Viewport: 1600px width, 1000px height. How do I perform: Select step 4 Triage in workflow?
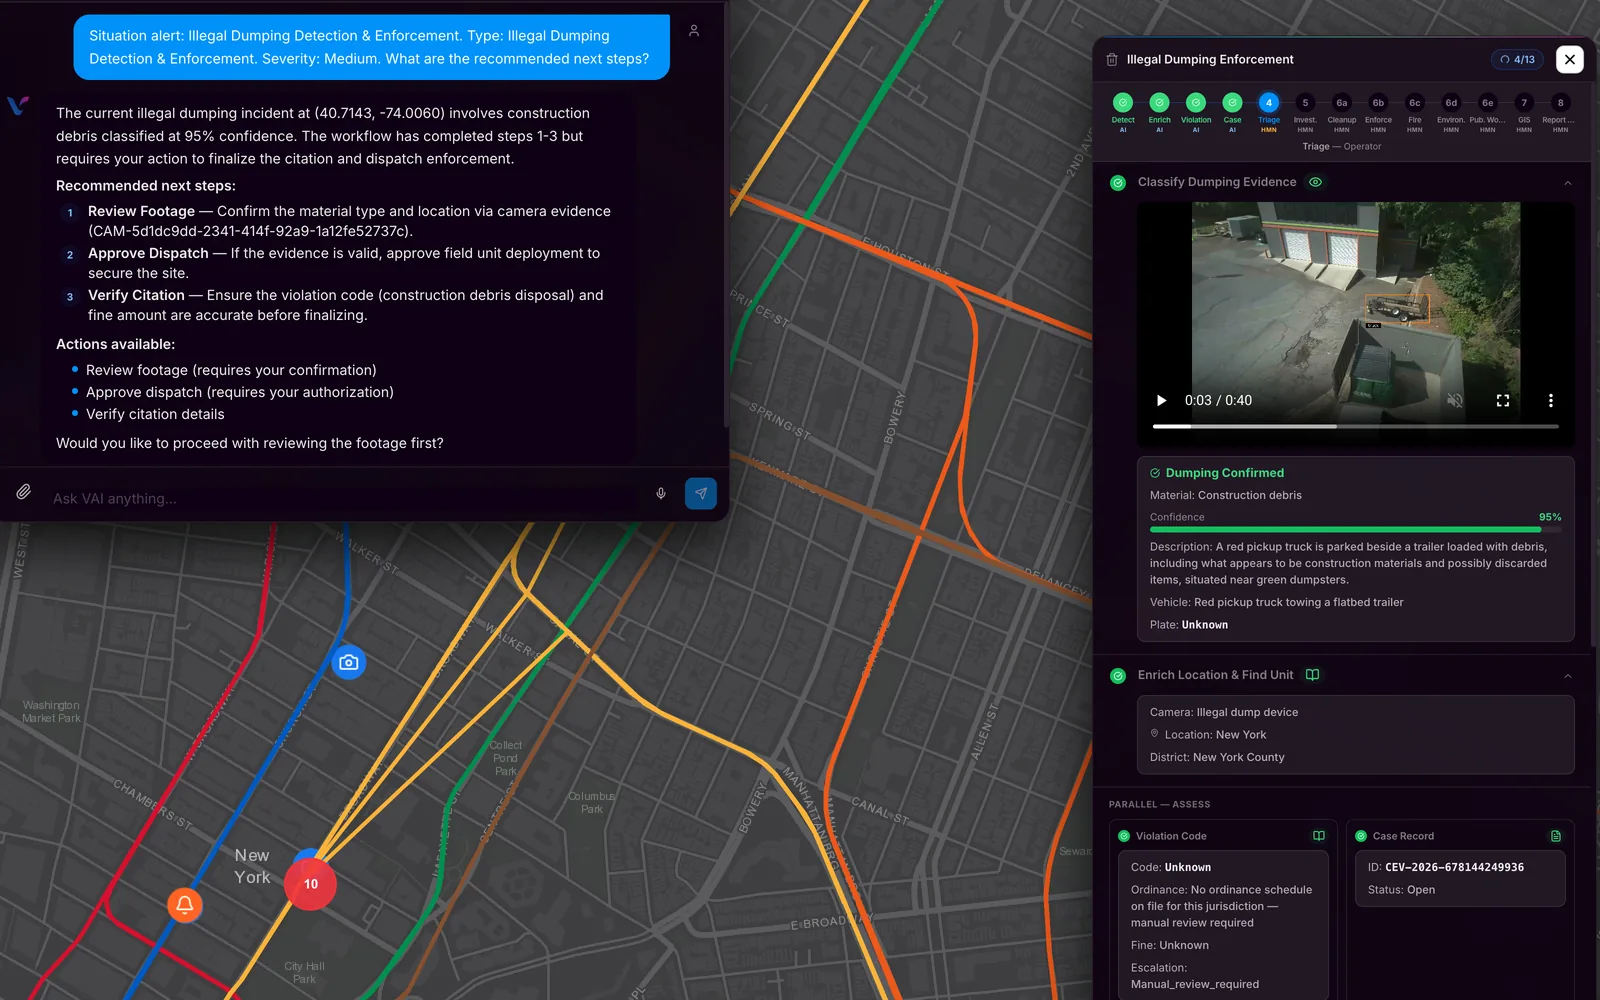pos(1269,112)
